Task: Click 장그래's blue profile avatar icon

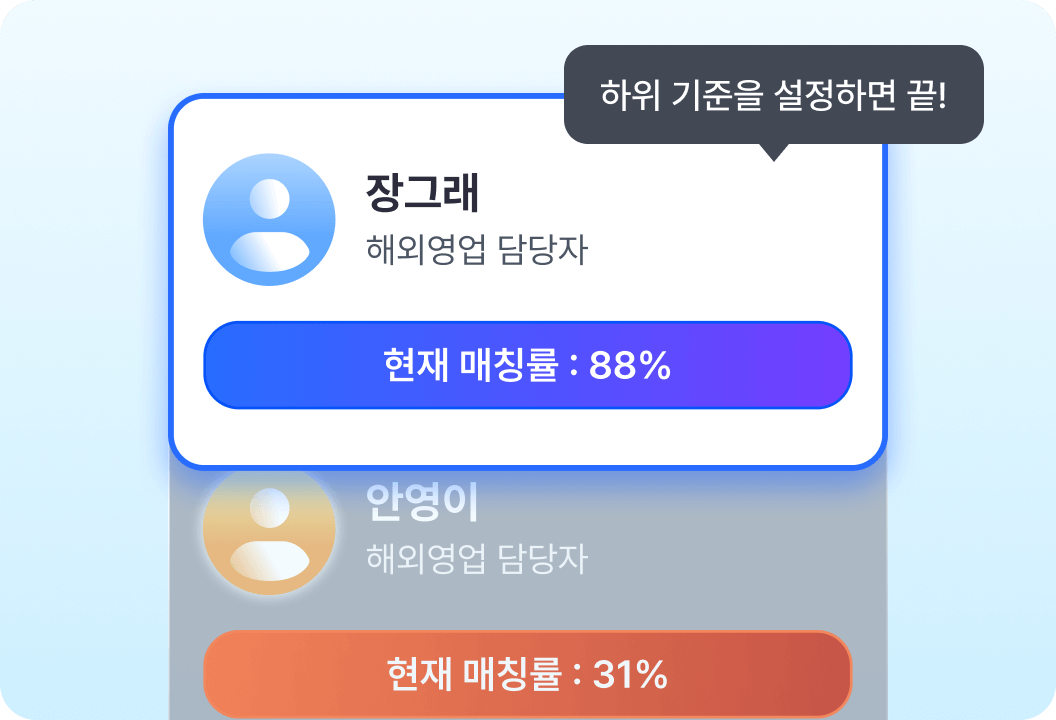Action: pyautogui.click(x=269, y=220)
